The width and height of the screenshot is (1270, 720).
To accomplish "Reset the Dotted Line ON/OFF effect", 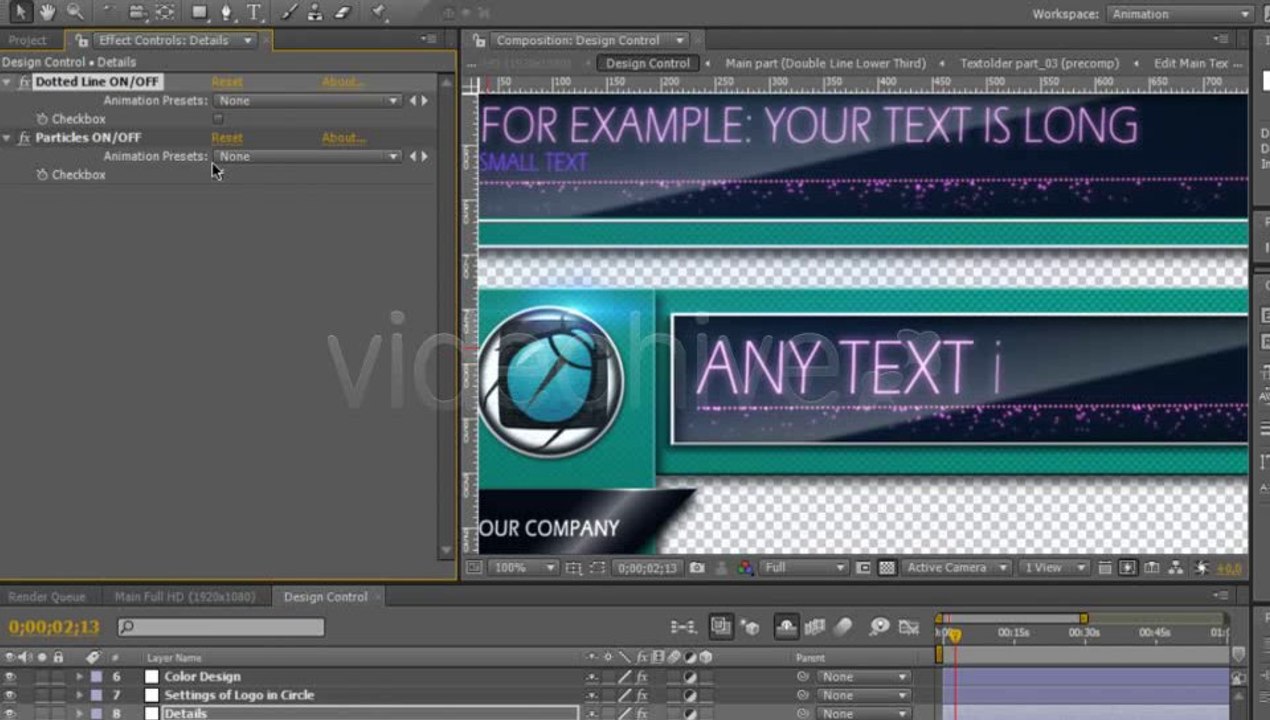I will [227, 82].
